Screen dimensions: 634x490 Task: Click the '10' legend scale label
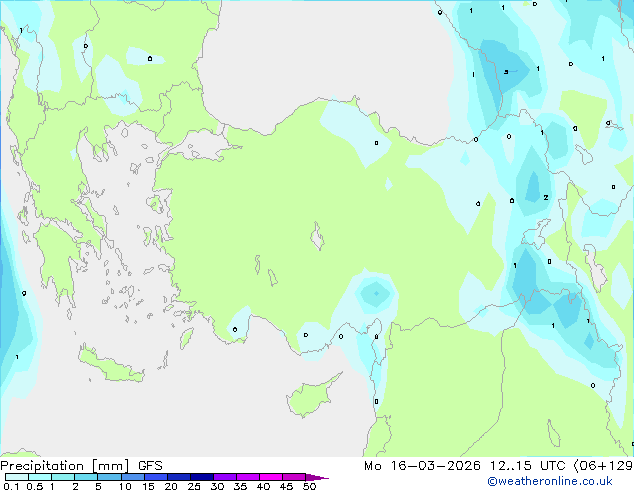click(x=125, y=486)
